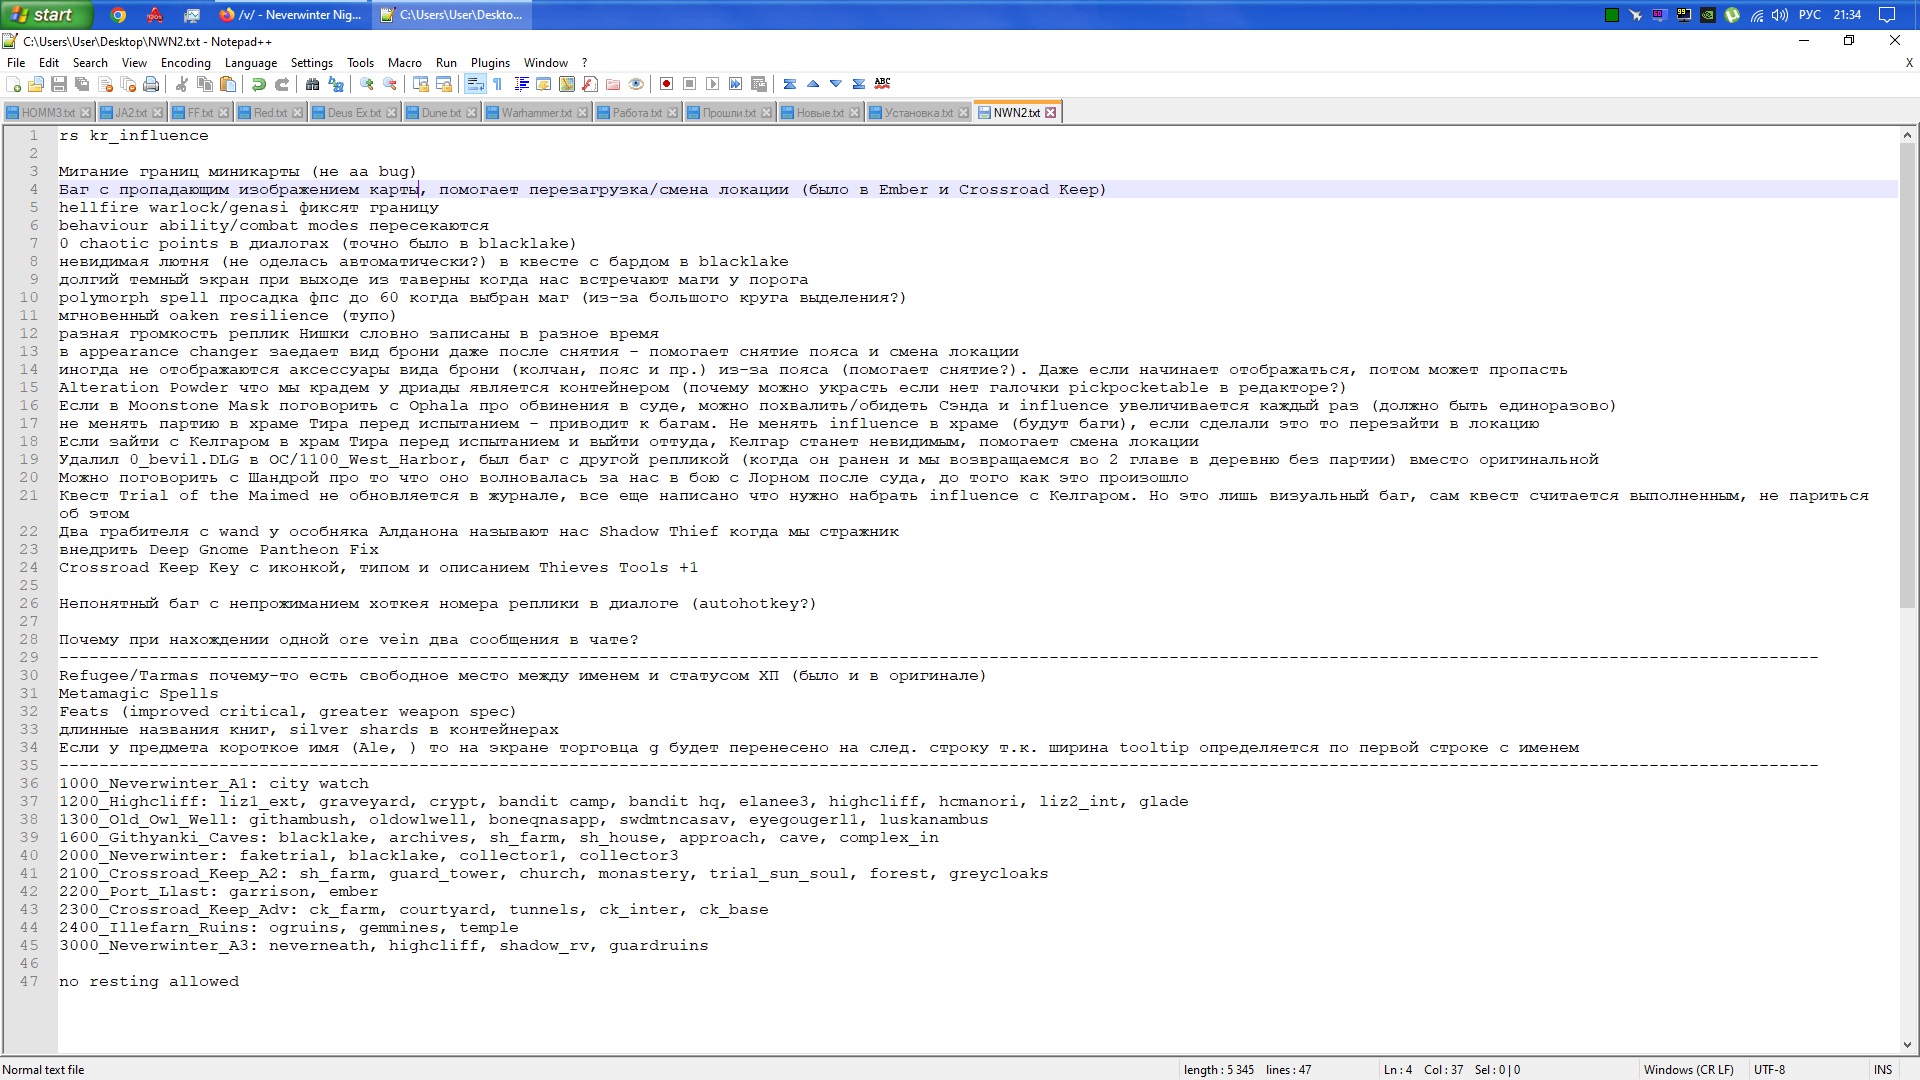Screen dimensions: 1920x1080
Task: Close the NWN2.txt tab with X
Action: pyautogui.click(x=1050, y=113)
